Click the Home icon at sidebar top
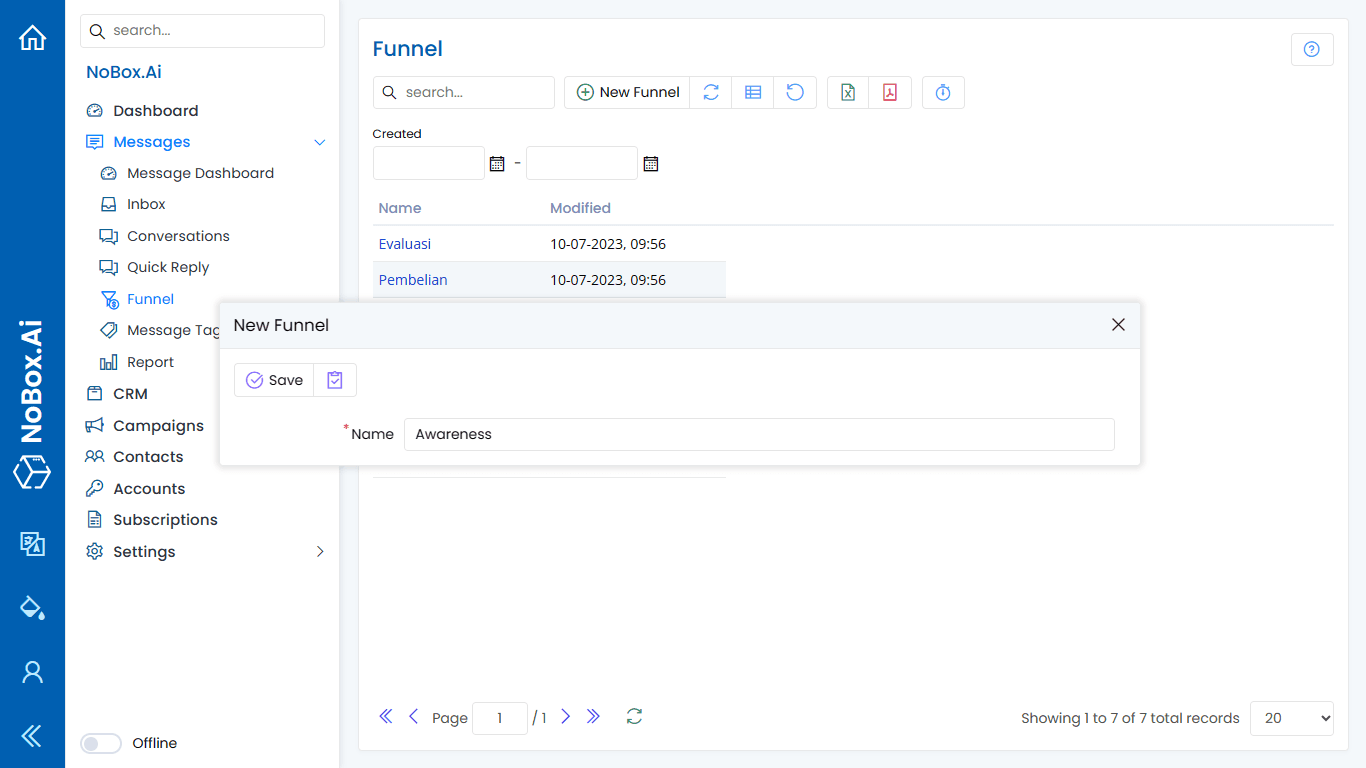The width and height of the screenshot is (1366, 768). click(32, 37)
